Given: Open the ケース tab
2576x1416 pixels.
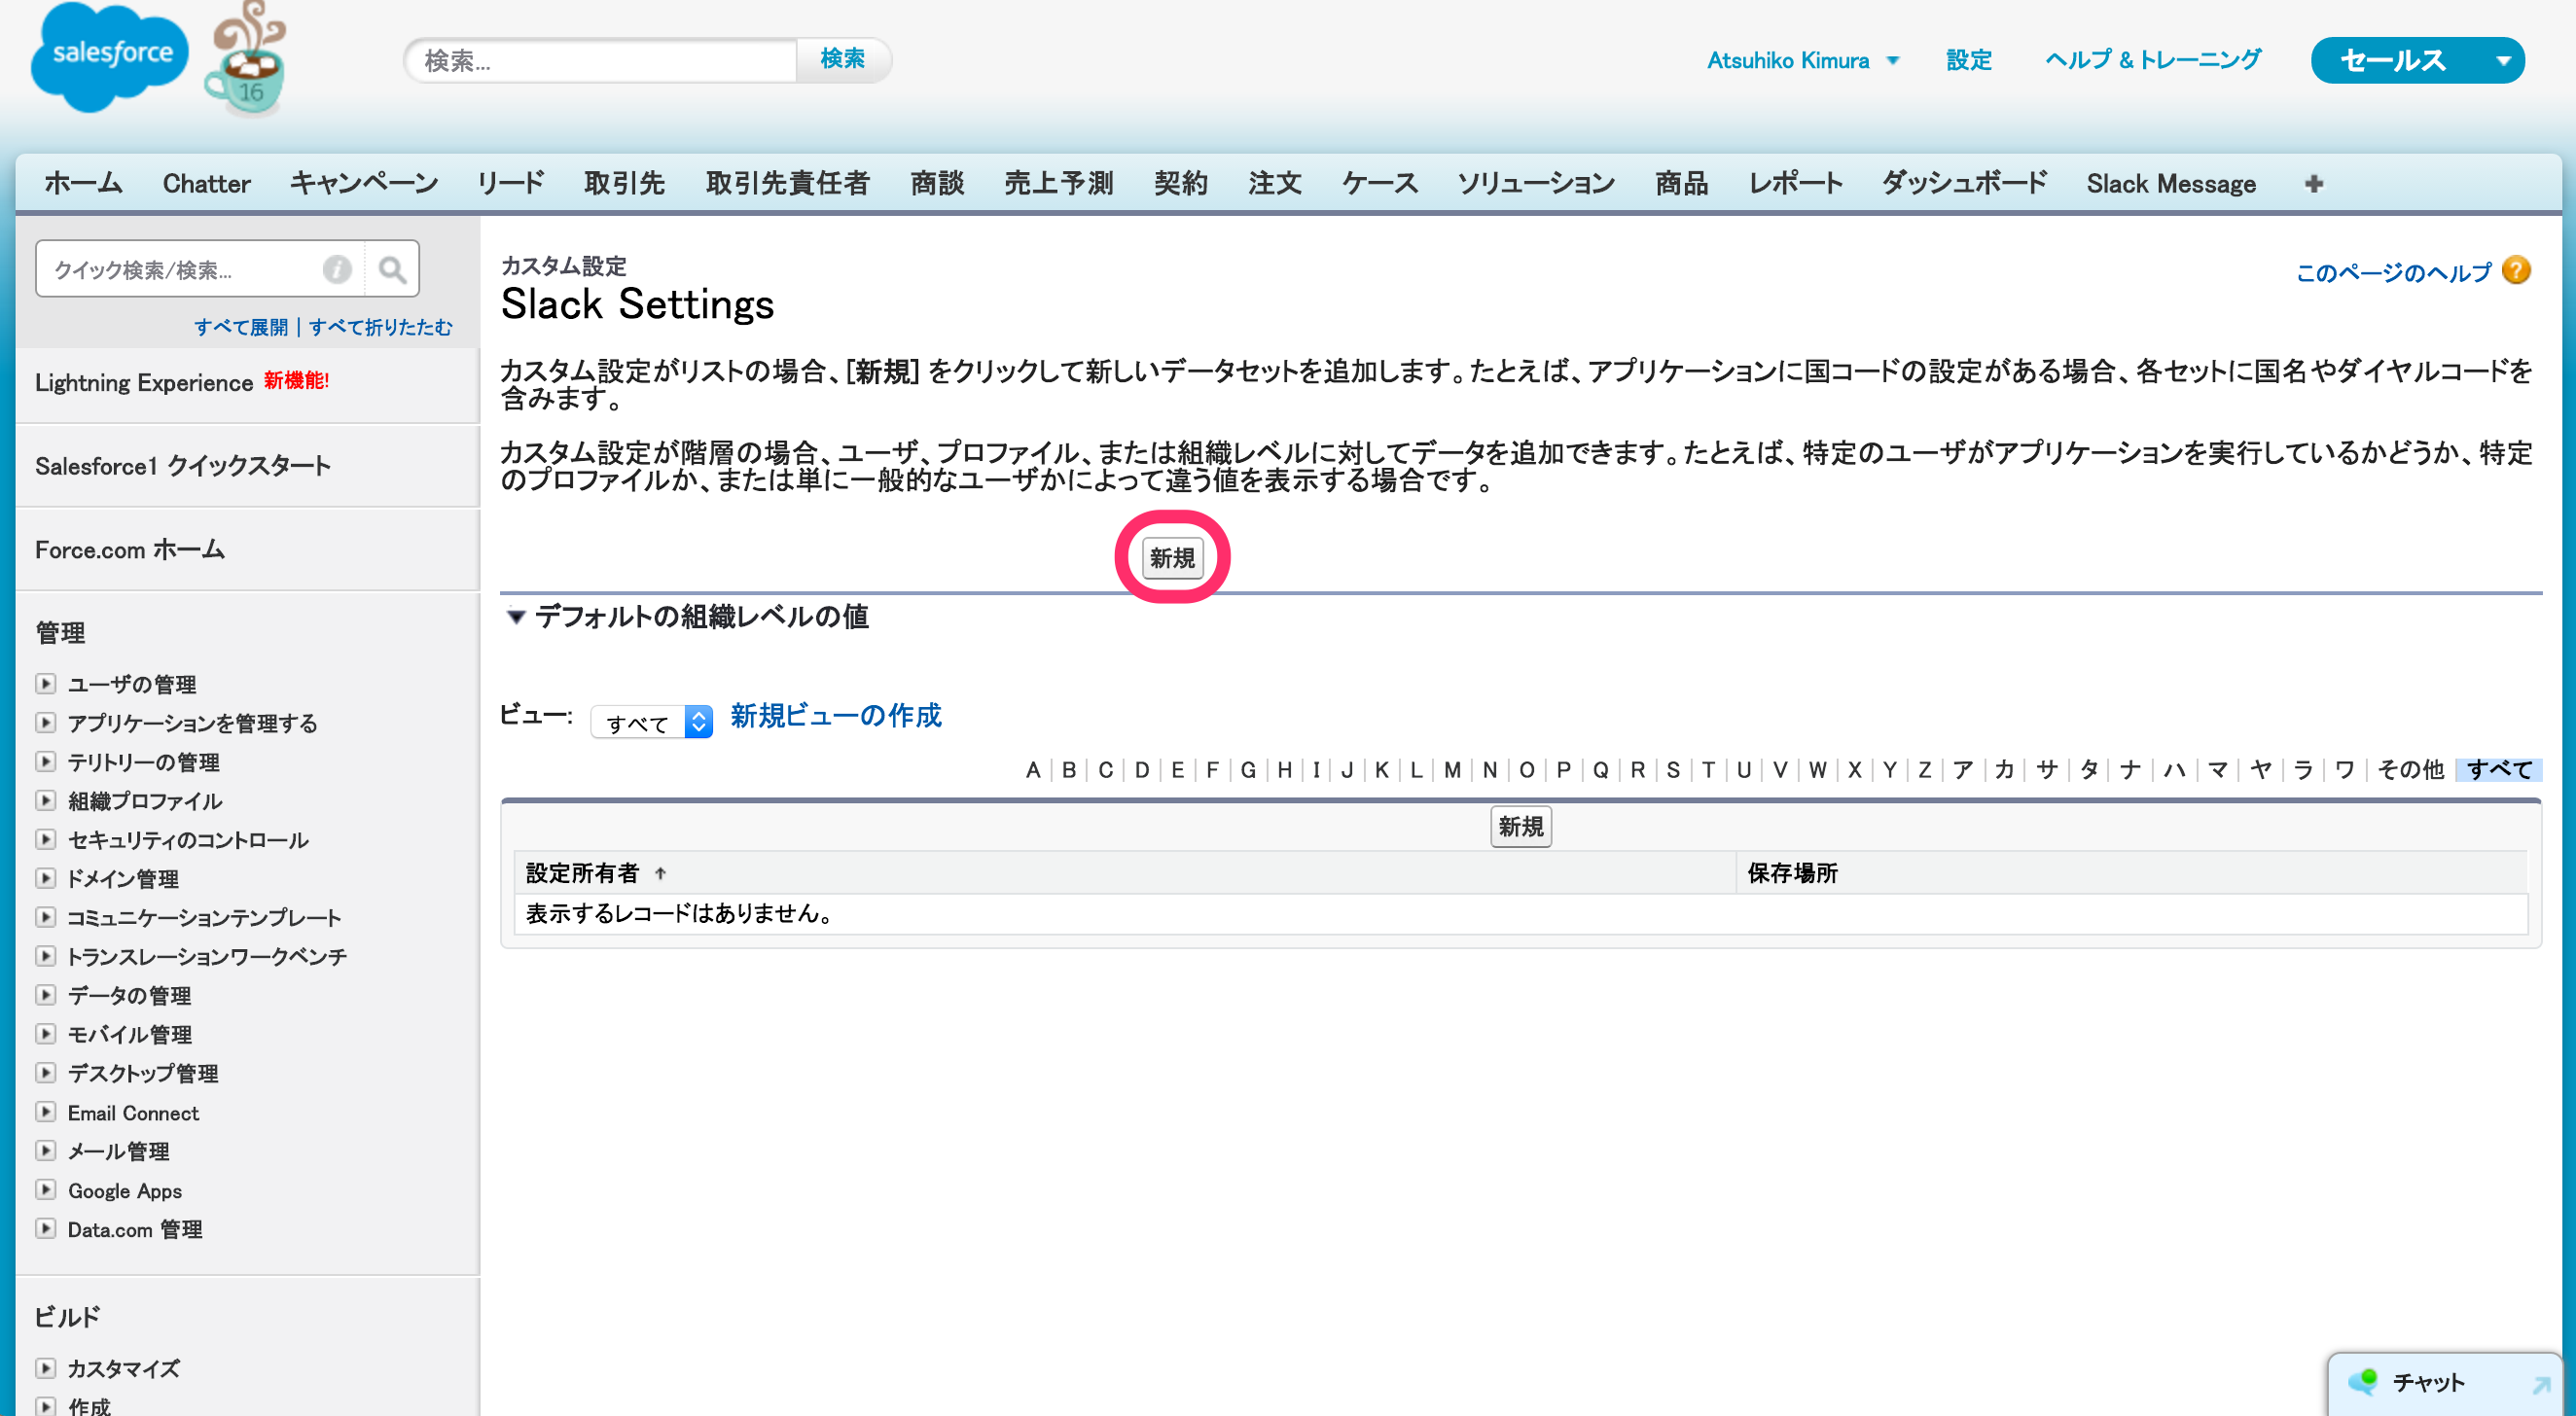Looking at the screenshot, I should pos(1379,184).
